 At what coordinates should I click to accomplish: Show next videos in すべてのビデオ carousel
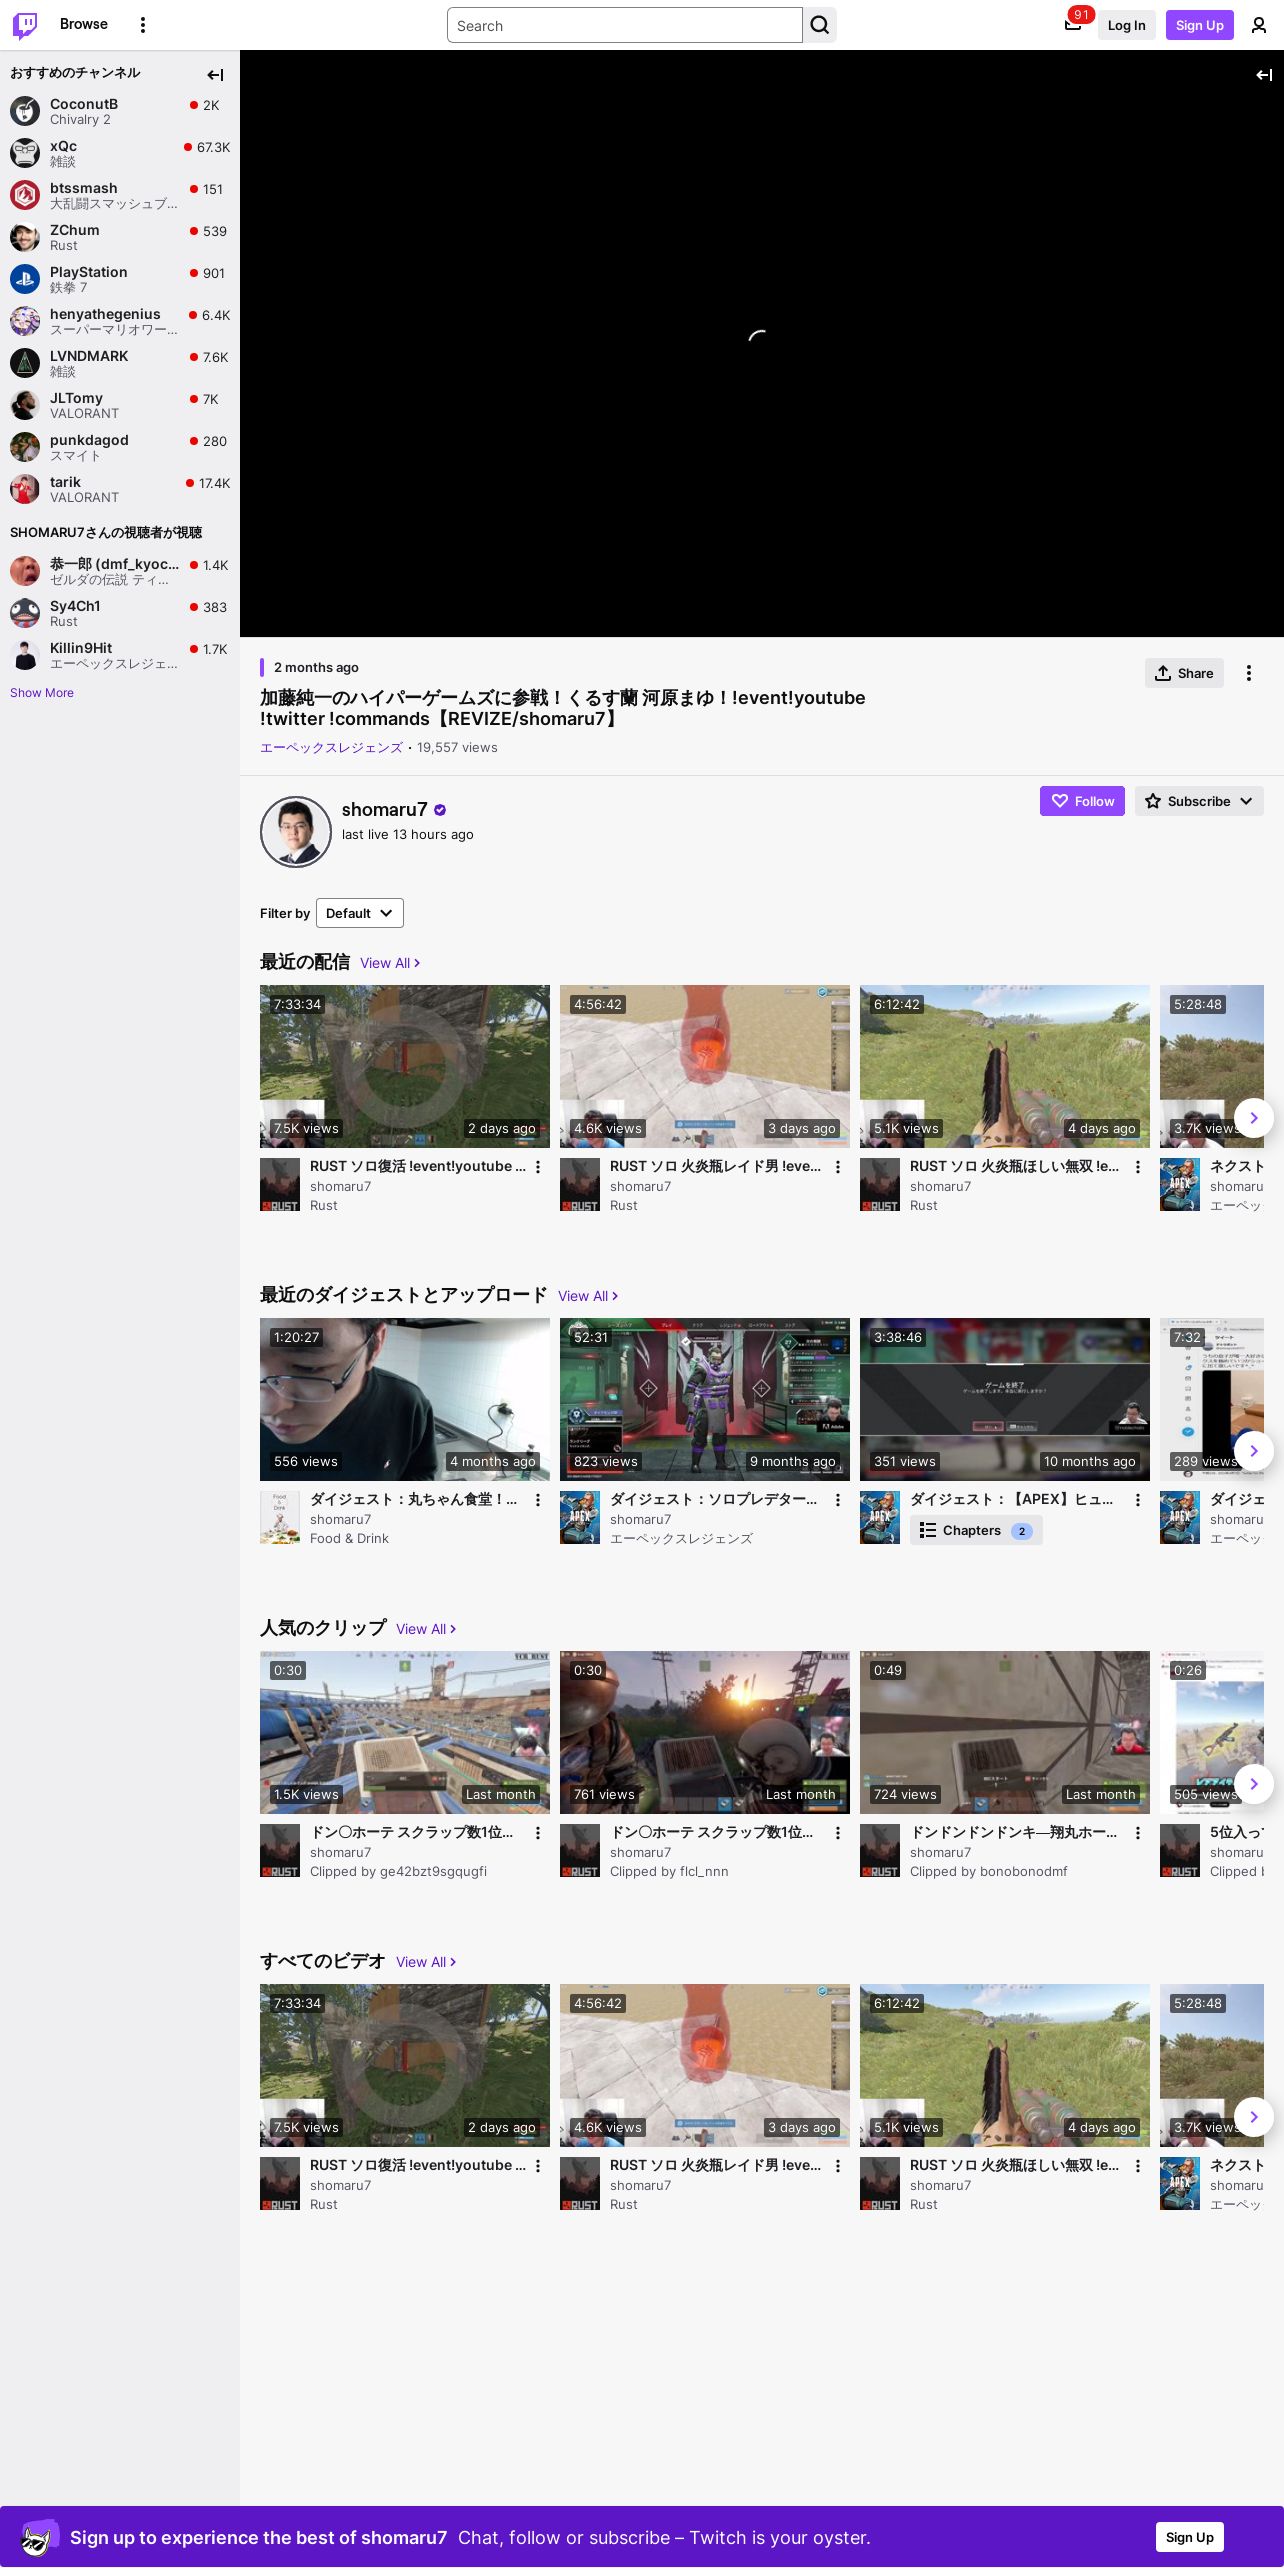click(1254, 2117)
